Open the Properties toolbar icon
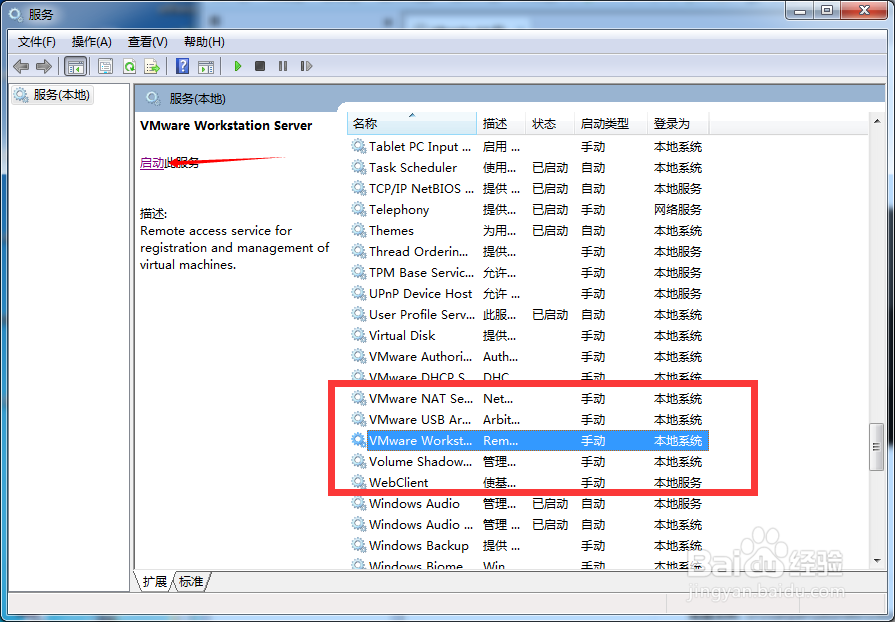The width and height of the screenshot is (895, 622). [x=105, y=66]
